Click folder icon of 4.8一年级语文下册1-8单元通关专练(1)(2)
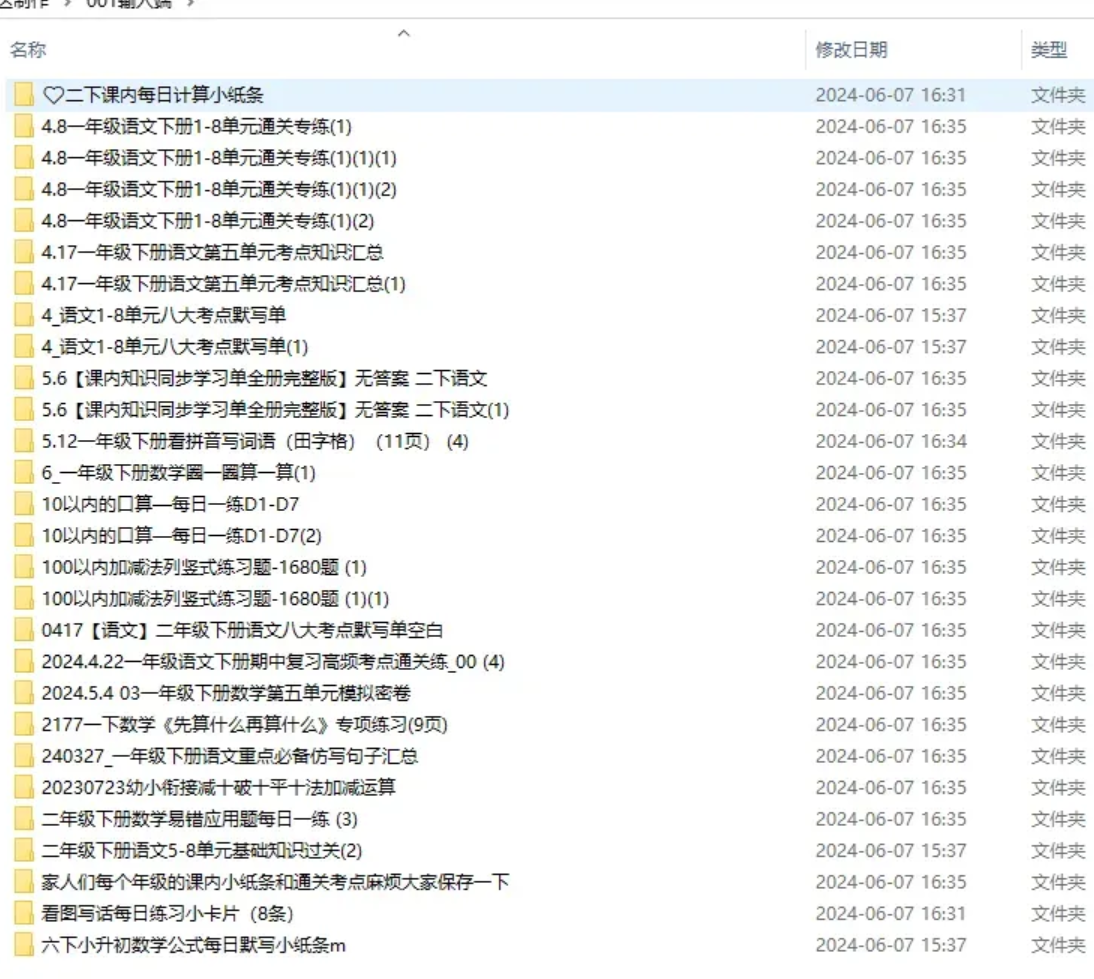 tap(24, 221)
